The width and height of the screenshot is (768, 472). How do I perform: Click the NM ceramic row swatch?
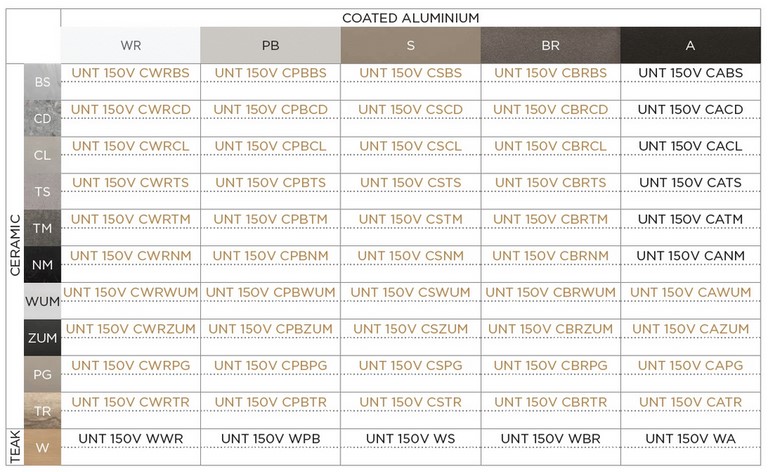click(x=42, y=265)
